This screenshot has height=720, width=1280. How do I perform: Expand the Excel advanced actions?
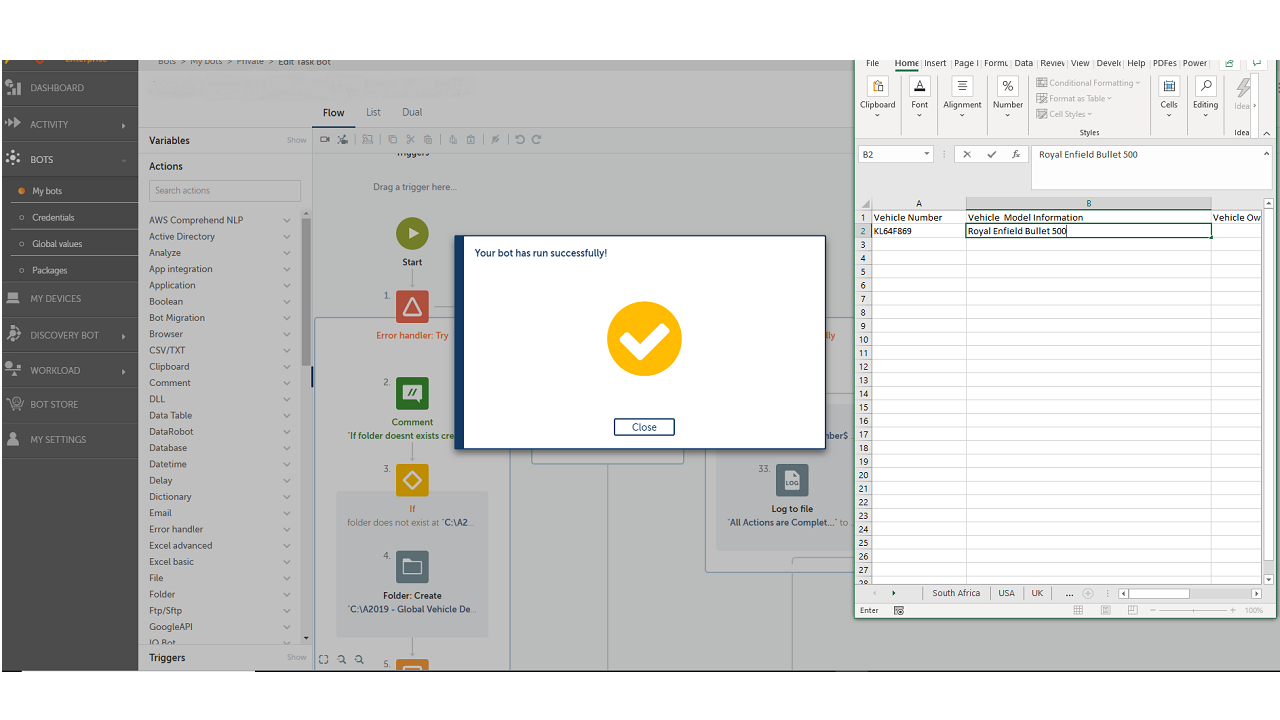pos(287,545)
